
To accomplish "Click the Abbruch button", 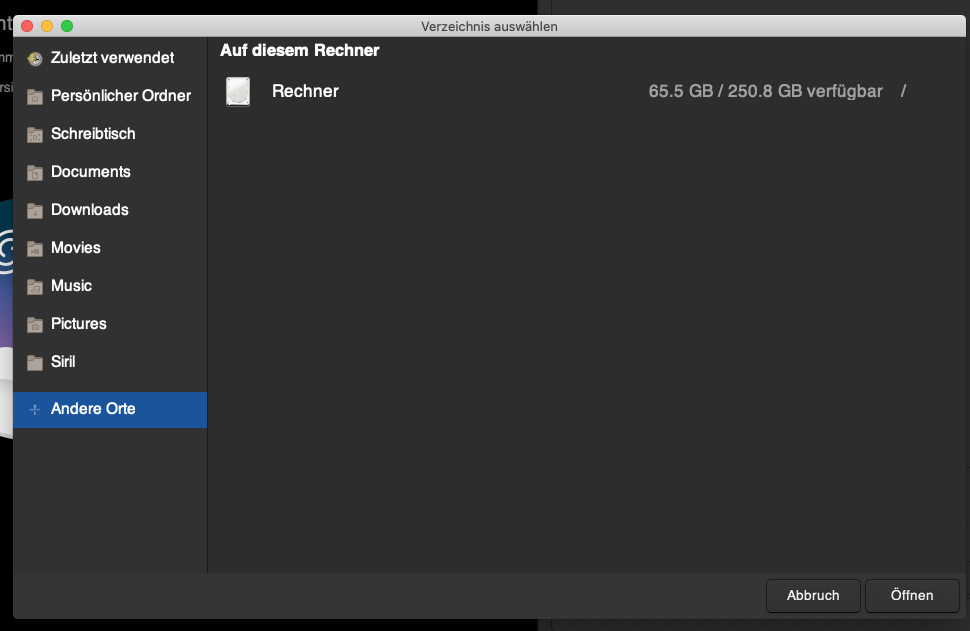I will 813,596.
